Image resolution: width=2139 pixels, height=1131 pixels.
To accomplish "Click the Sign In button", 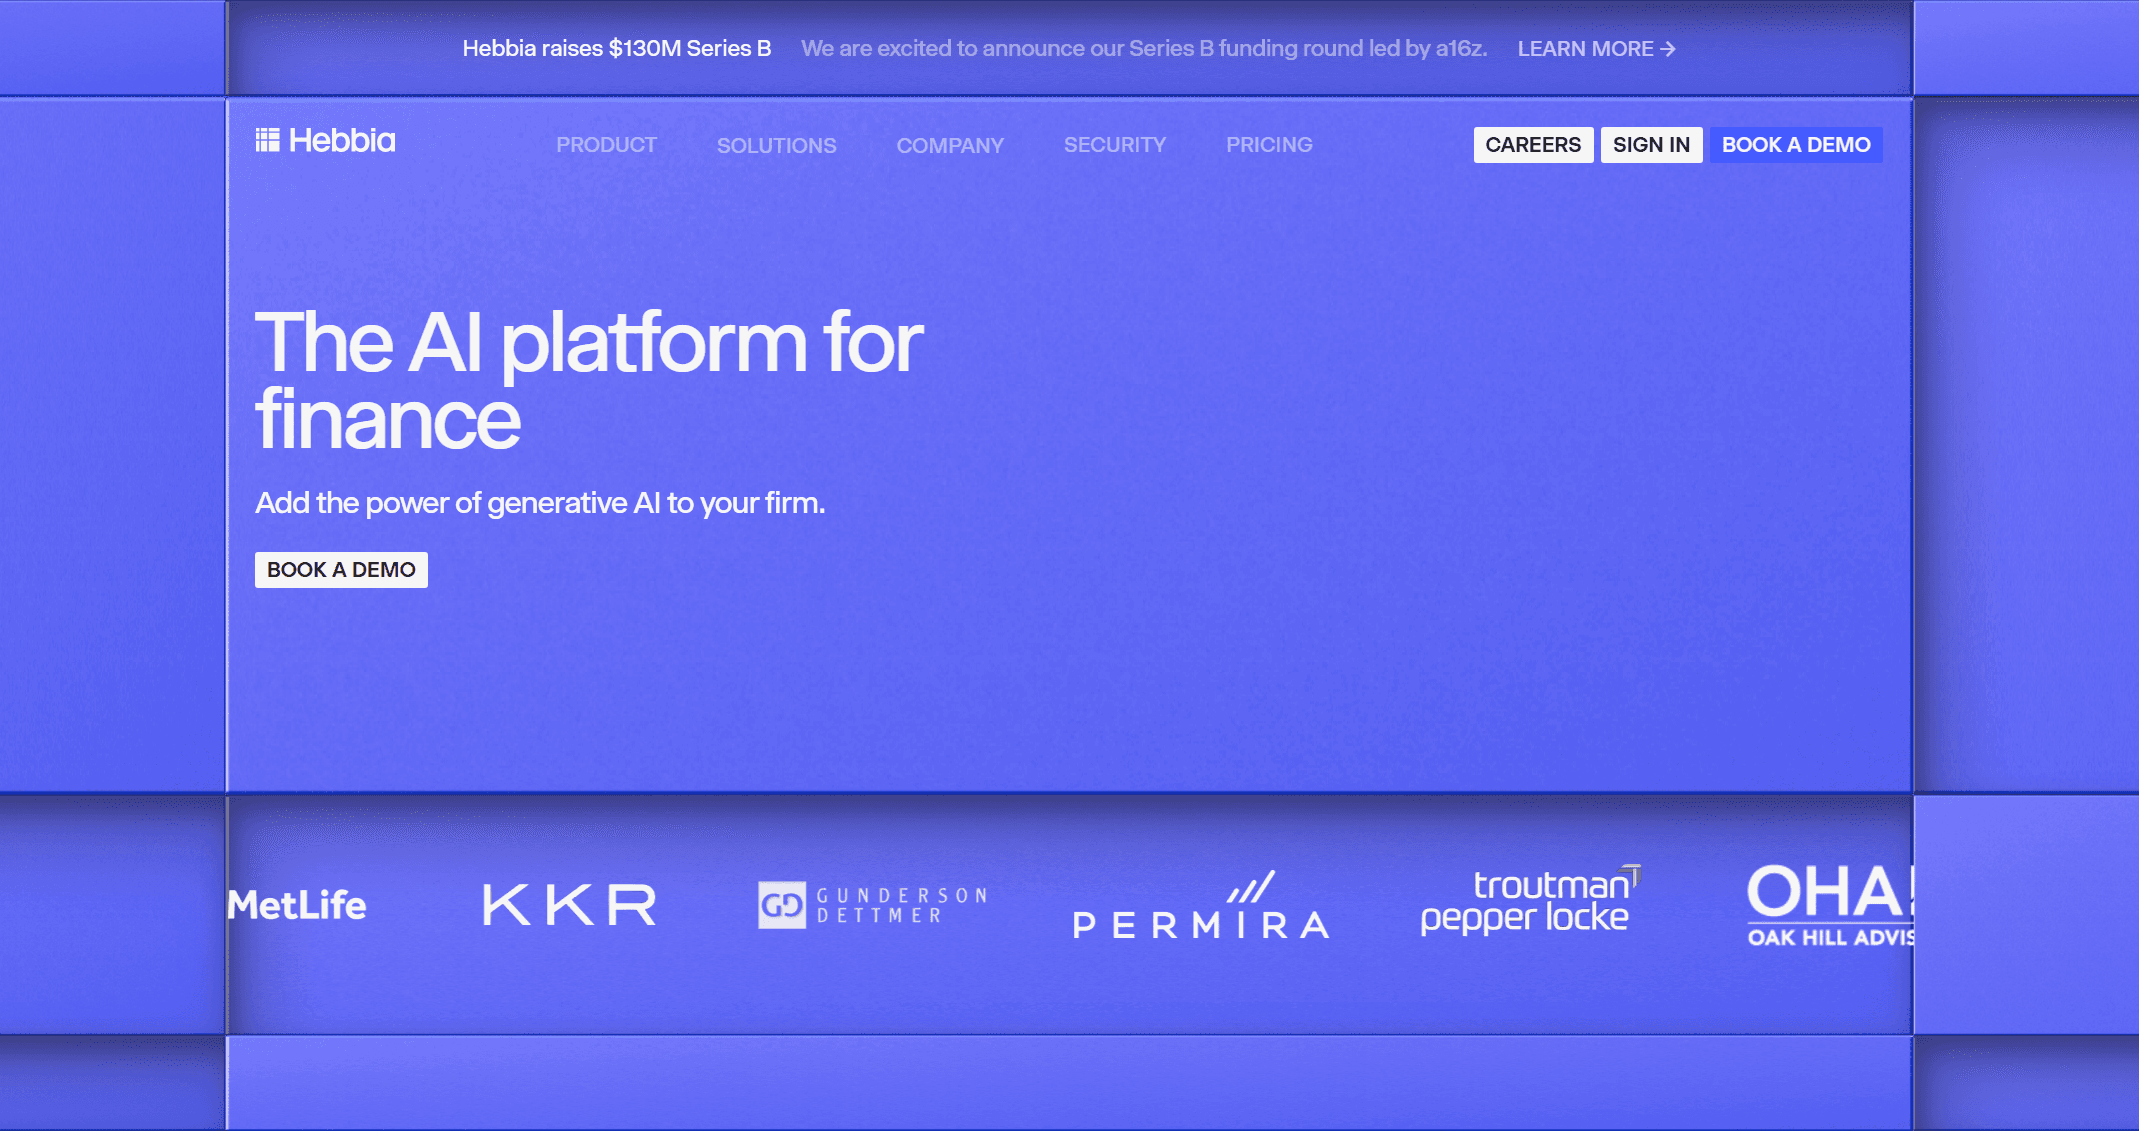I will tap(1650, 145).
